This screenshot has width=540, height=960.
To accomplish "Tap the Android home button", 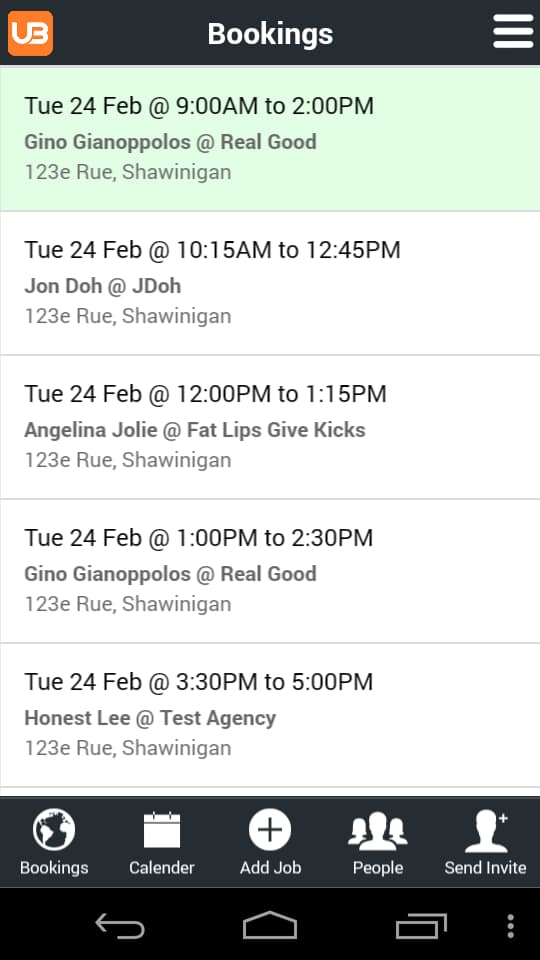I will coord(270,925).
